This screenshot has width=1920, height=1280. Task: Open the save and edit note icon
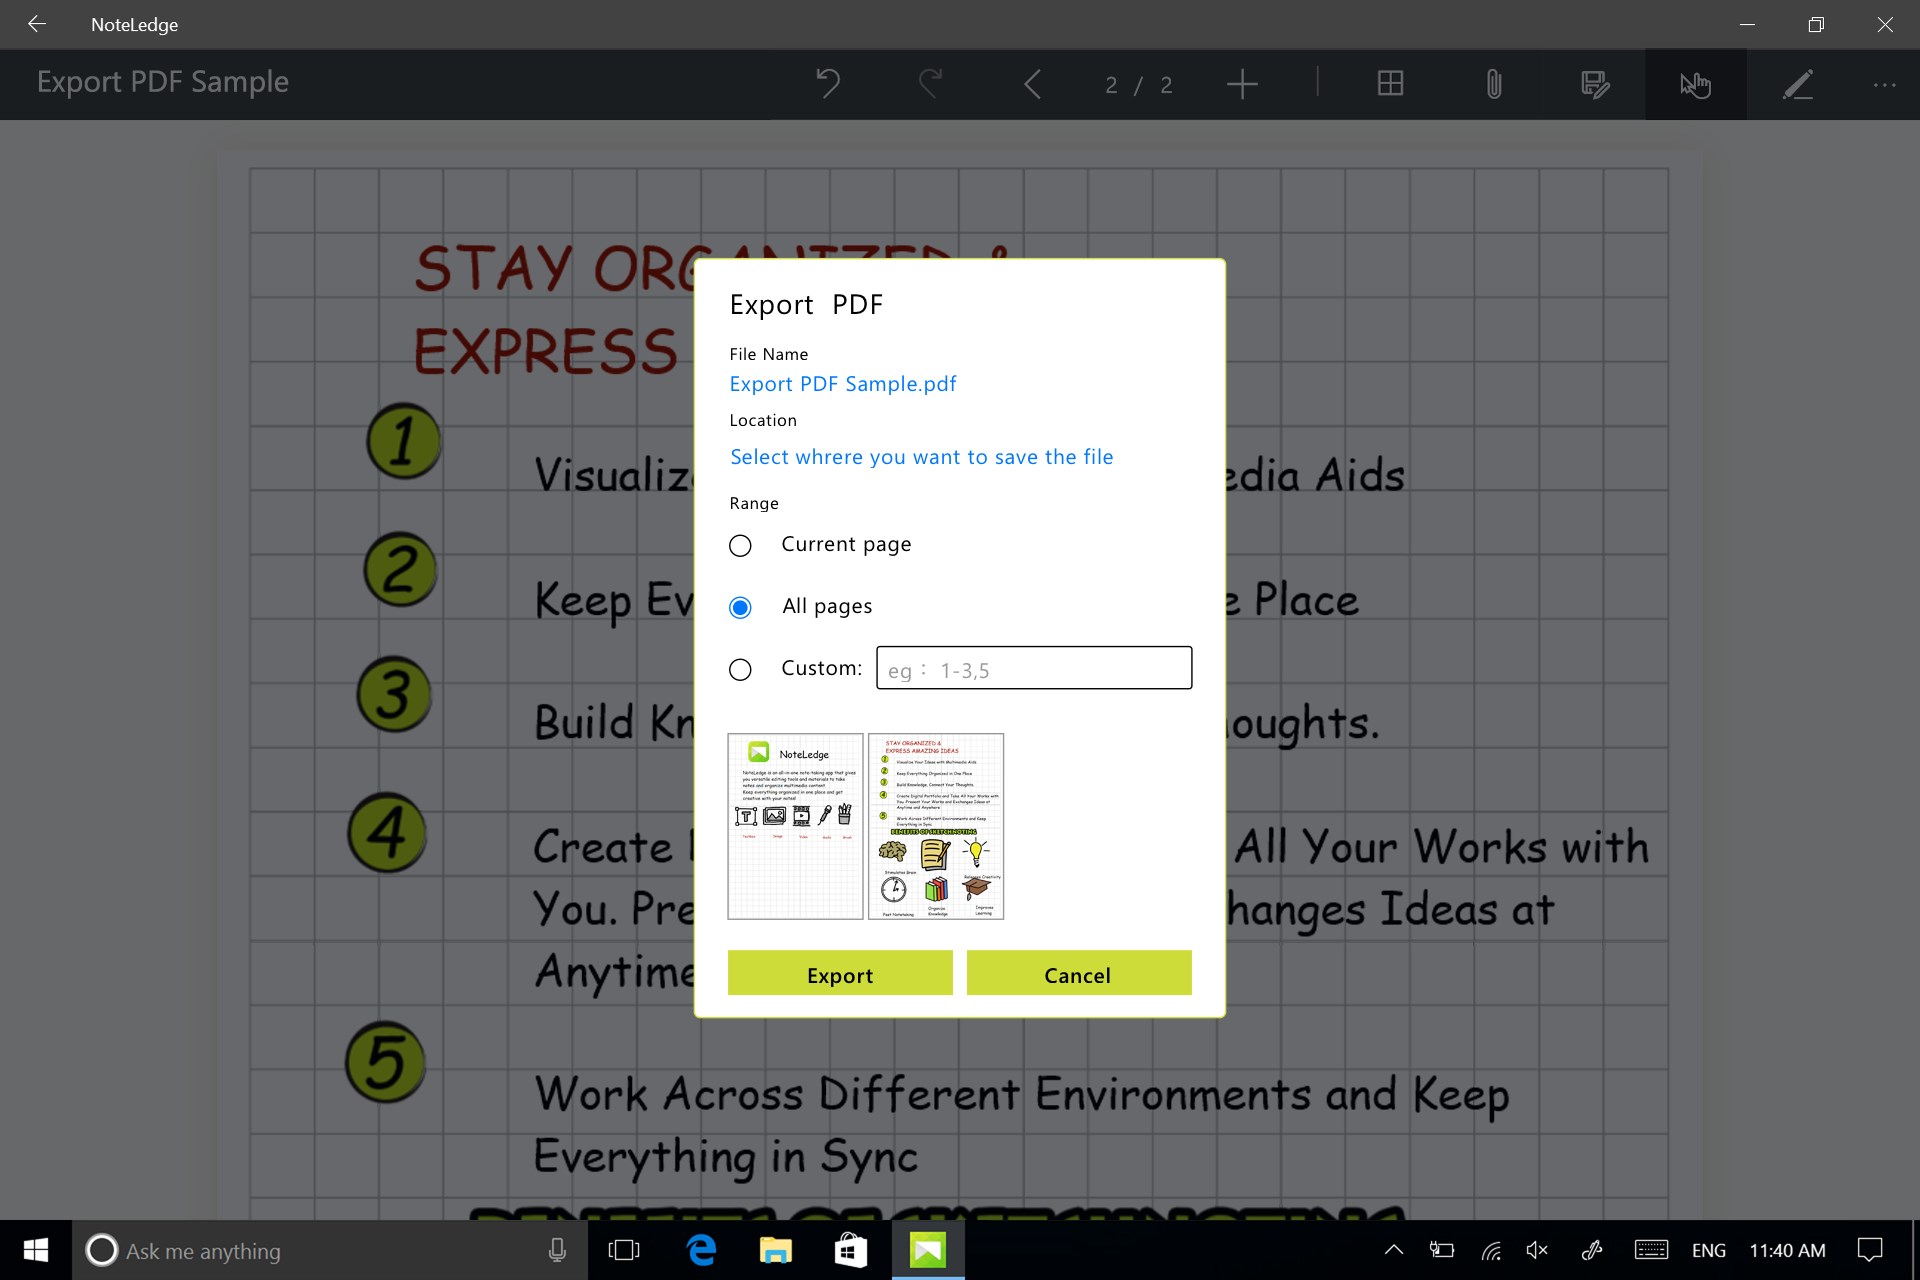[1595, 84]
